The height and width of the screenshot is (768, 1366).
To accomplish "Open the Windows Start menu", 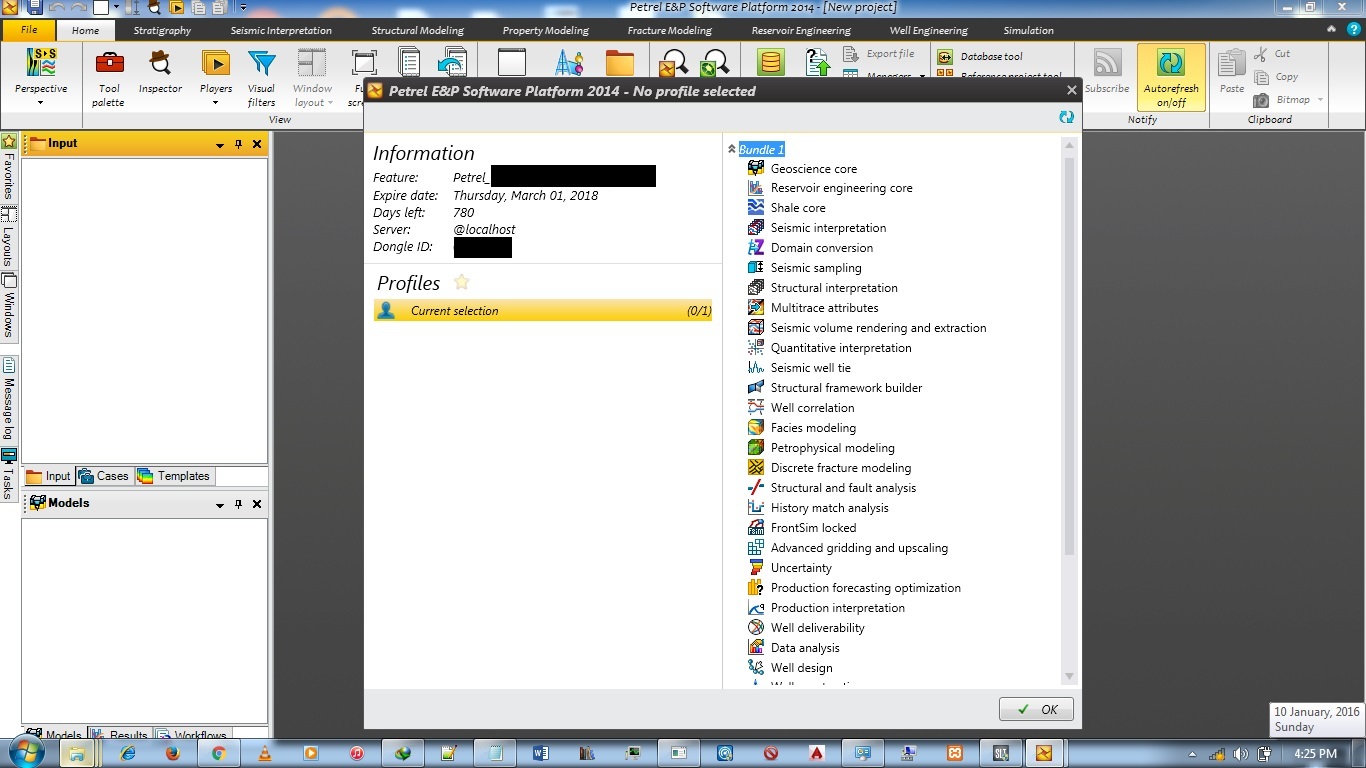I will coord(28,752).
